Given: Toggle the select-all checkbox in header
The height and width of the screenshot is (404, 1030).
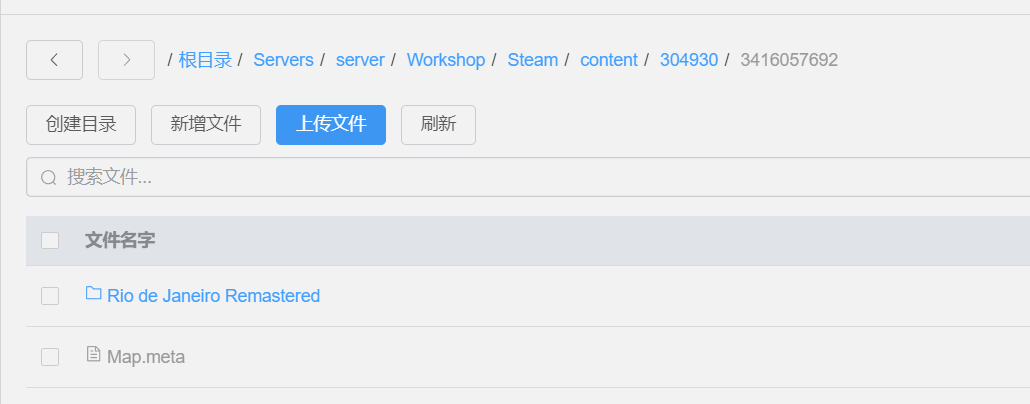Looking at the screenshot, I should (x=50, y=241).
